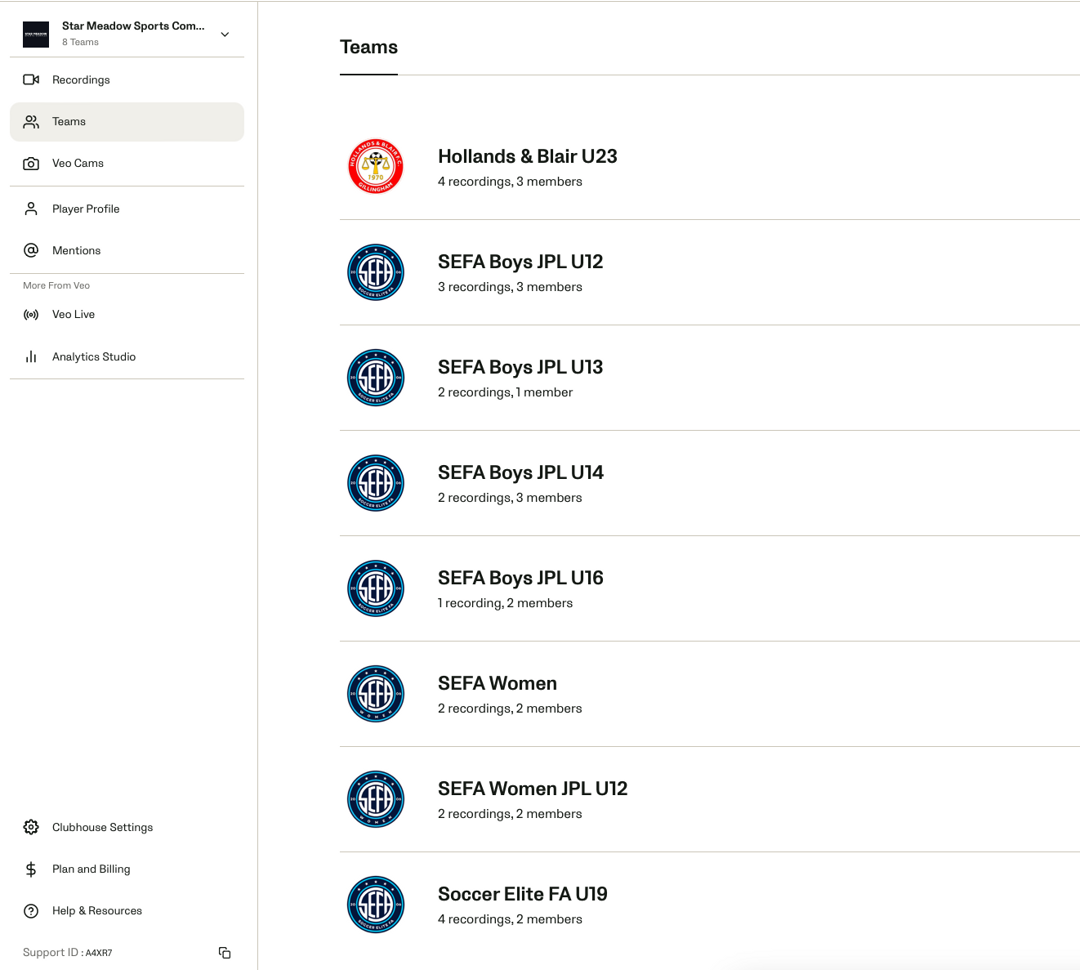Expand the Star Meadow Sports club switcher
This screenshot has width=1080, height=970.
[225, 33]
